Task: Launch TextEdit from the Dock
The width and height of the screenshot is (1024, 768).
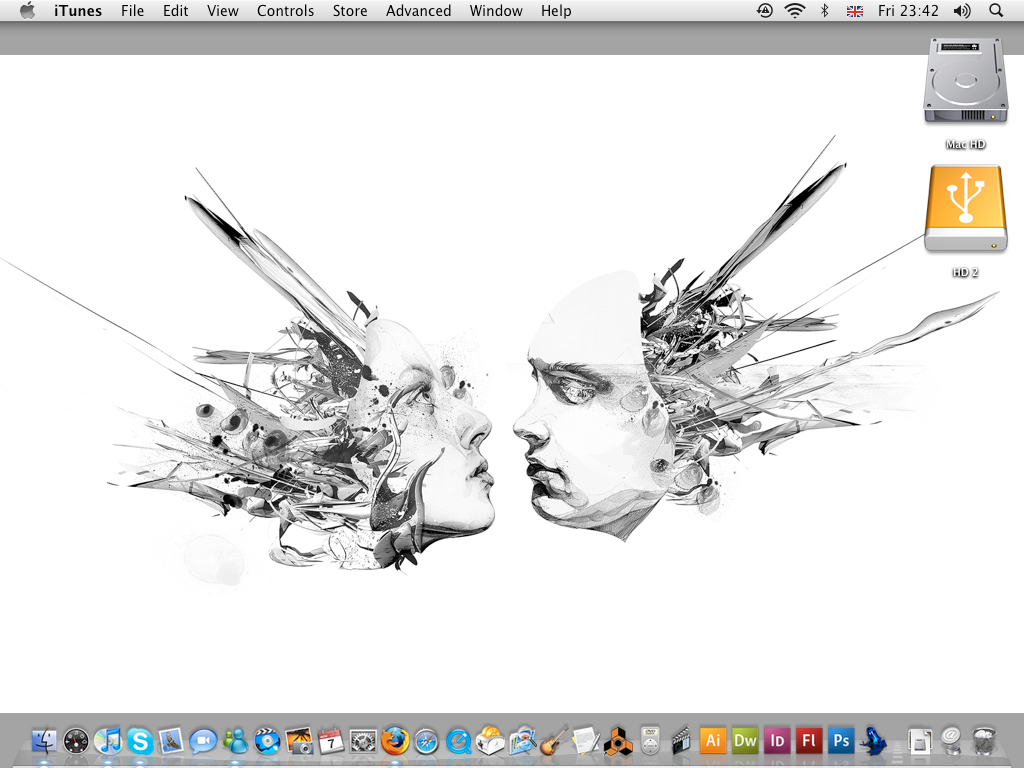Action: tap(586, 741)
